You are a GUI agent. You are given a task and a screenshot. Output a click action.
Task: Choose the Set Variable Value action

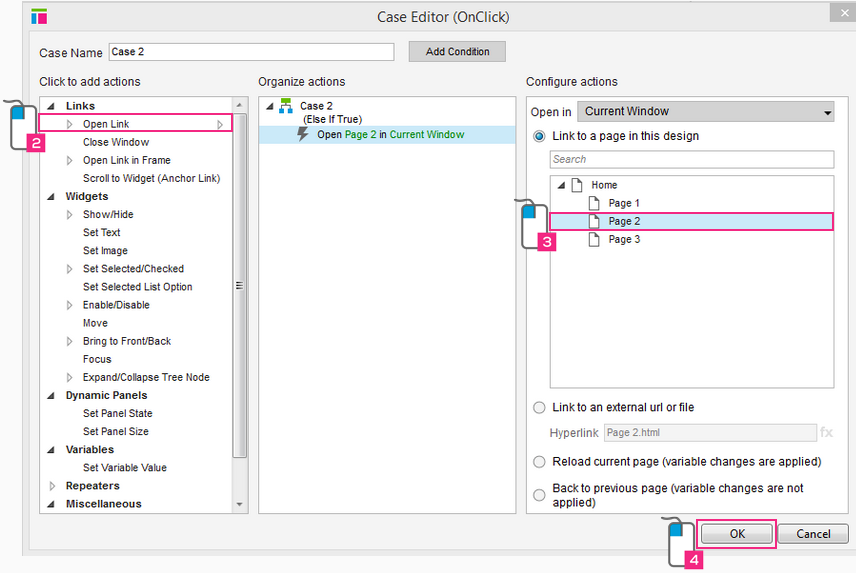(124, 468)
